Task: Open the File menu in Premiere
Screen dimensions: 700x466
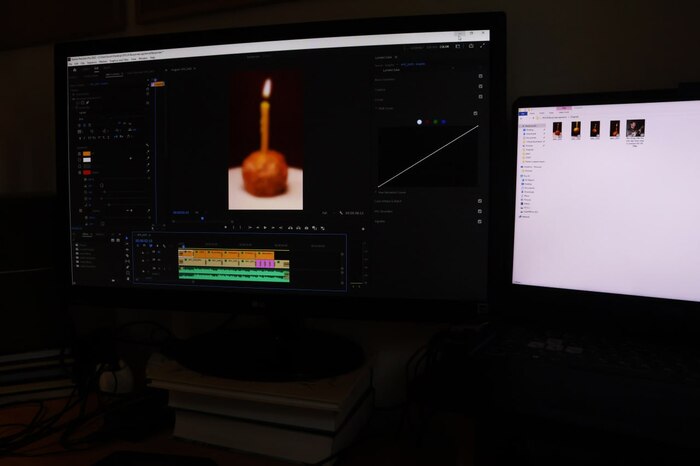Action: click(x=71, y=64)
